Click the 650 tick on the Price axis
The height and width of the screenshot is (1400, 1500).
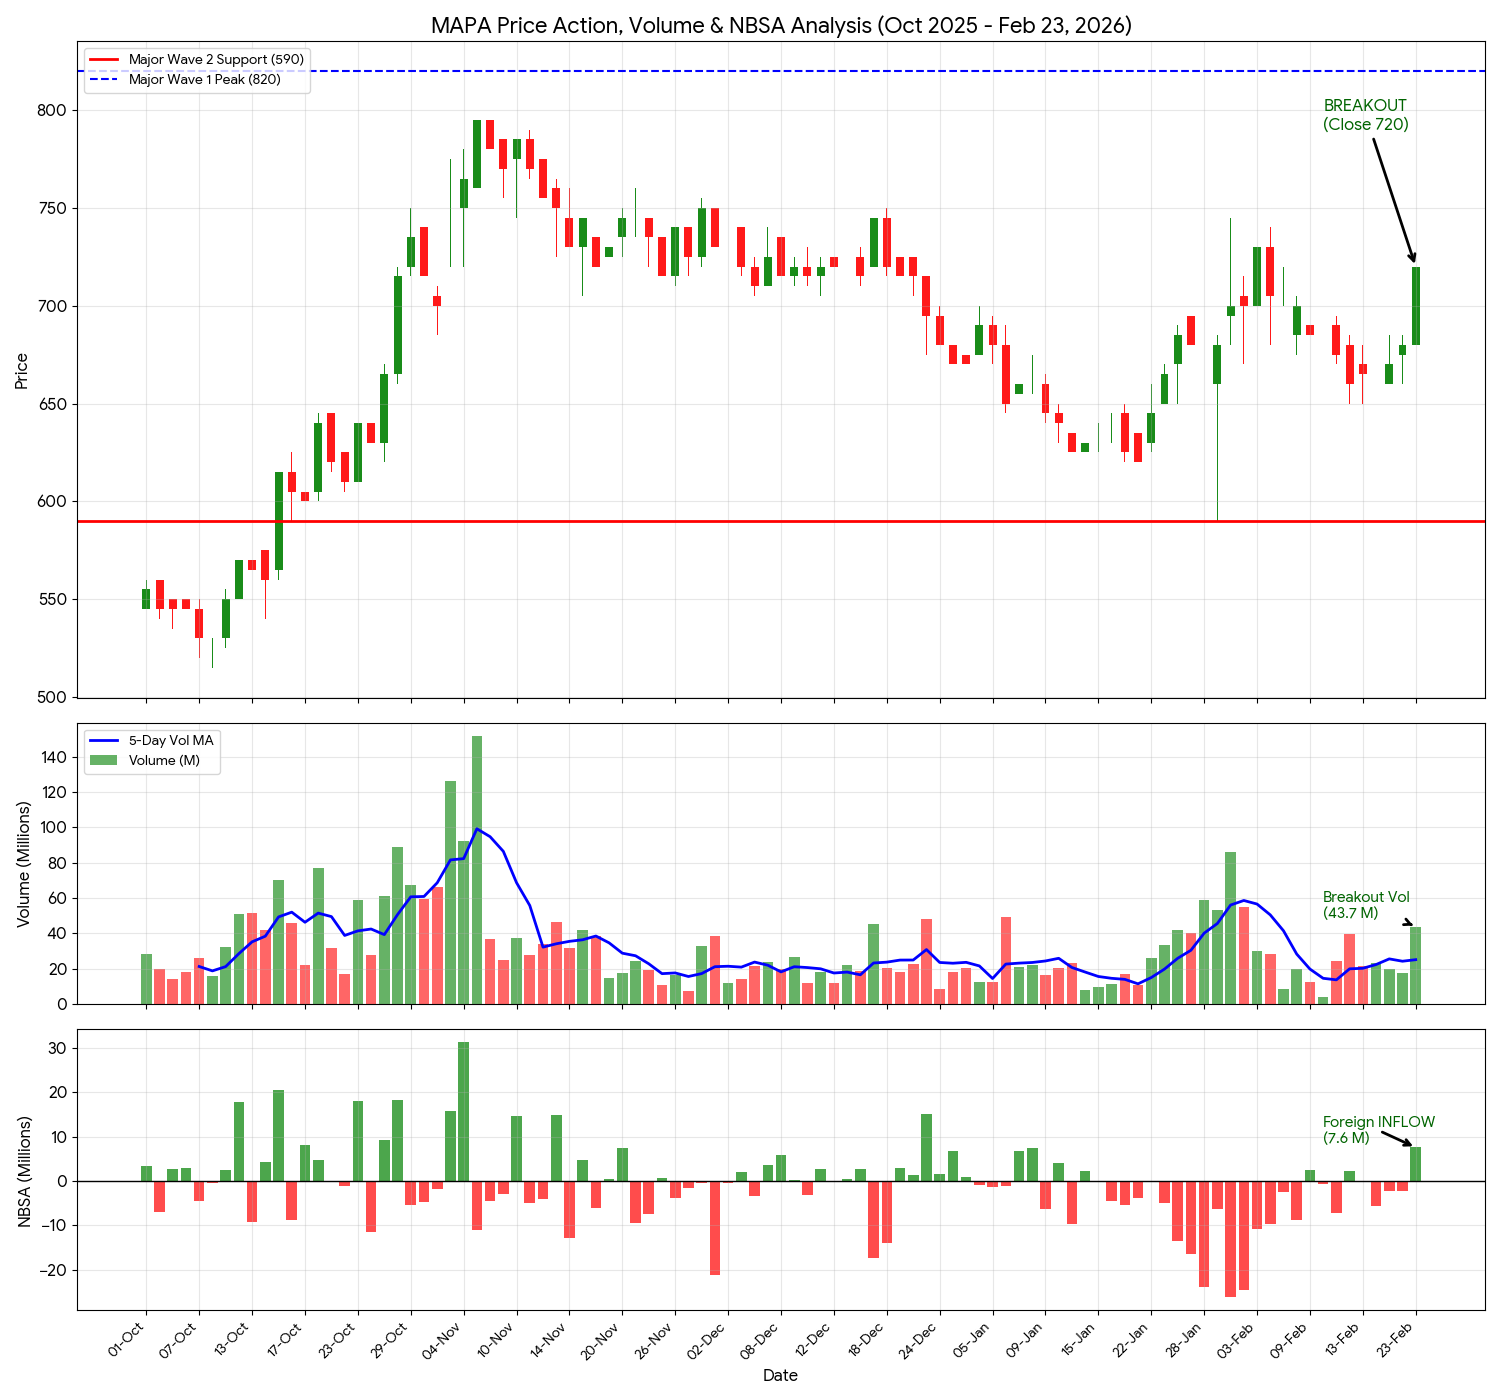(53, 405)
